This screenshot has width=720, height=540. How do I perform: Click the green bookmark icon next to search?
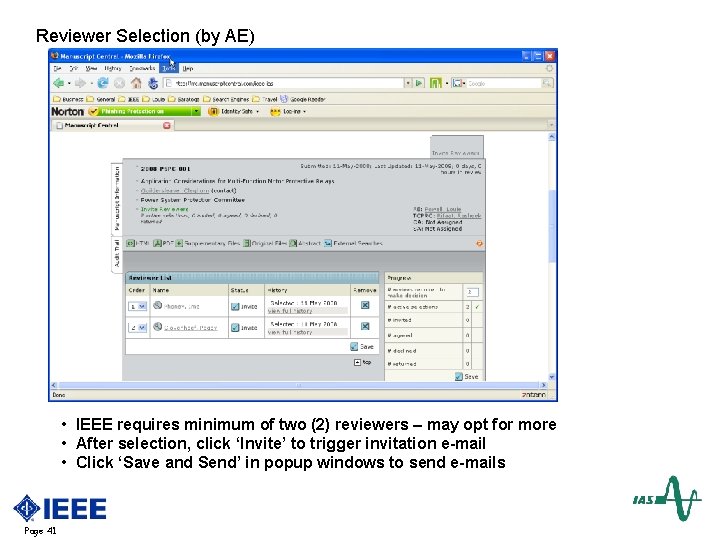(435, 83)
